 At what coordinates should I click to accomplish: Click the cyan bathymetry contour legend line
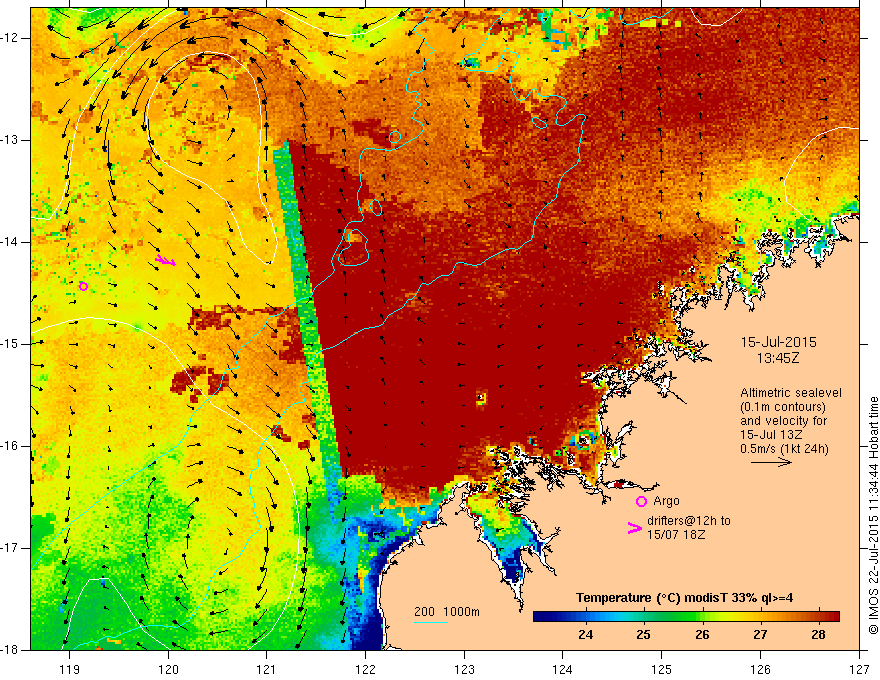coord(431,622)
